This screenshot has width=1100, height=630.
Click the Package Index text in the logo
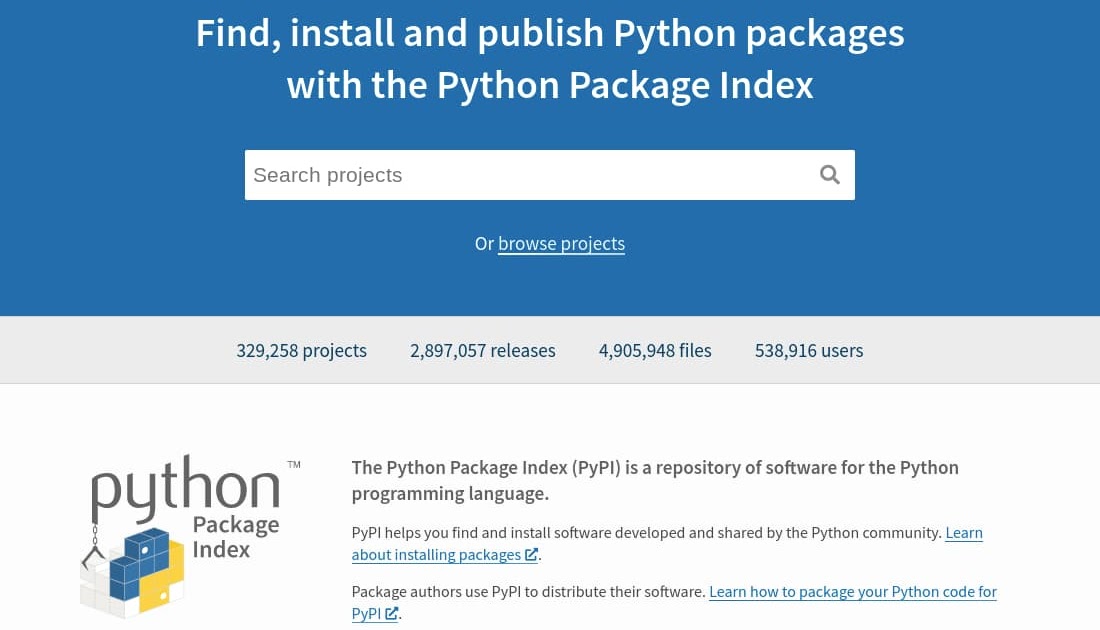pos(235,537)
